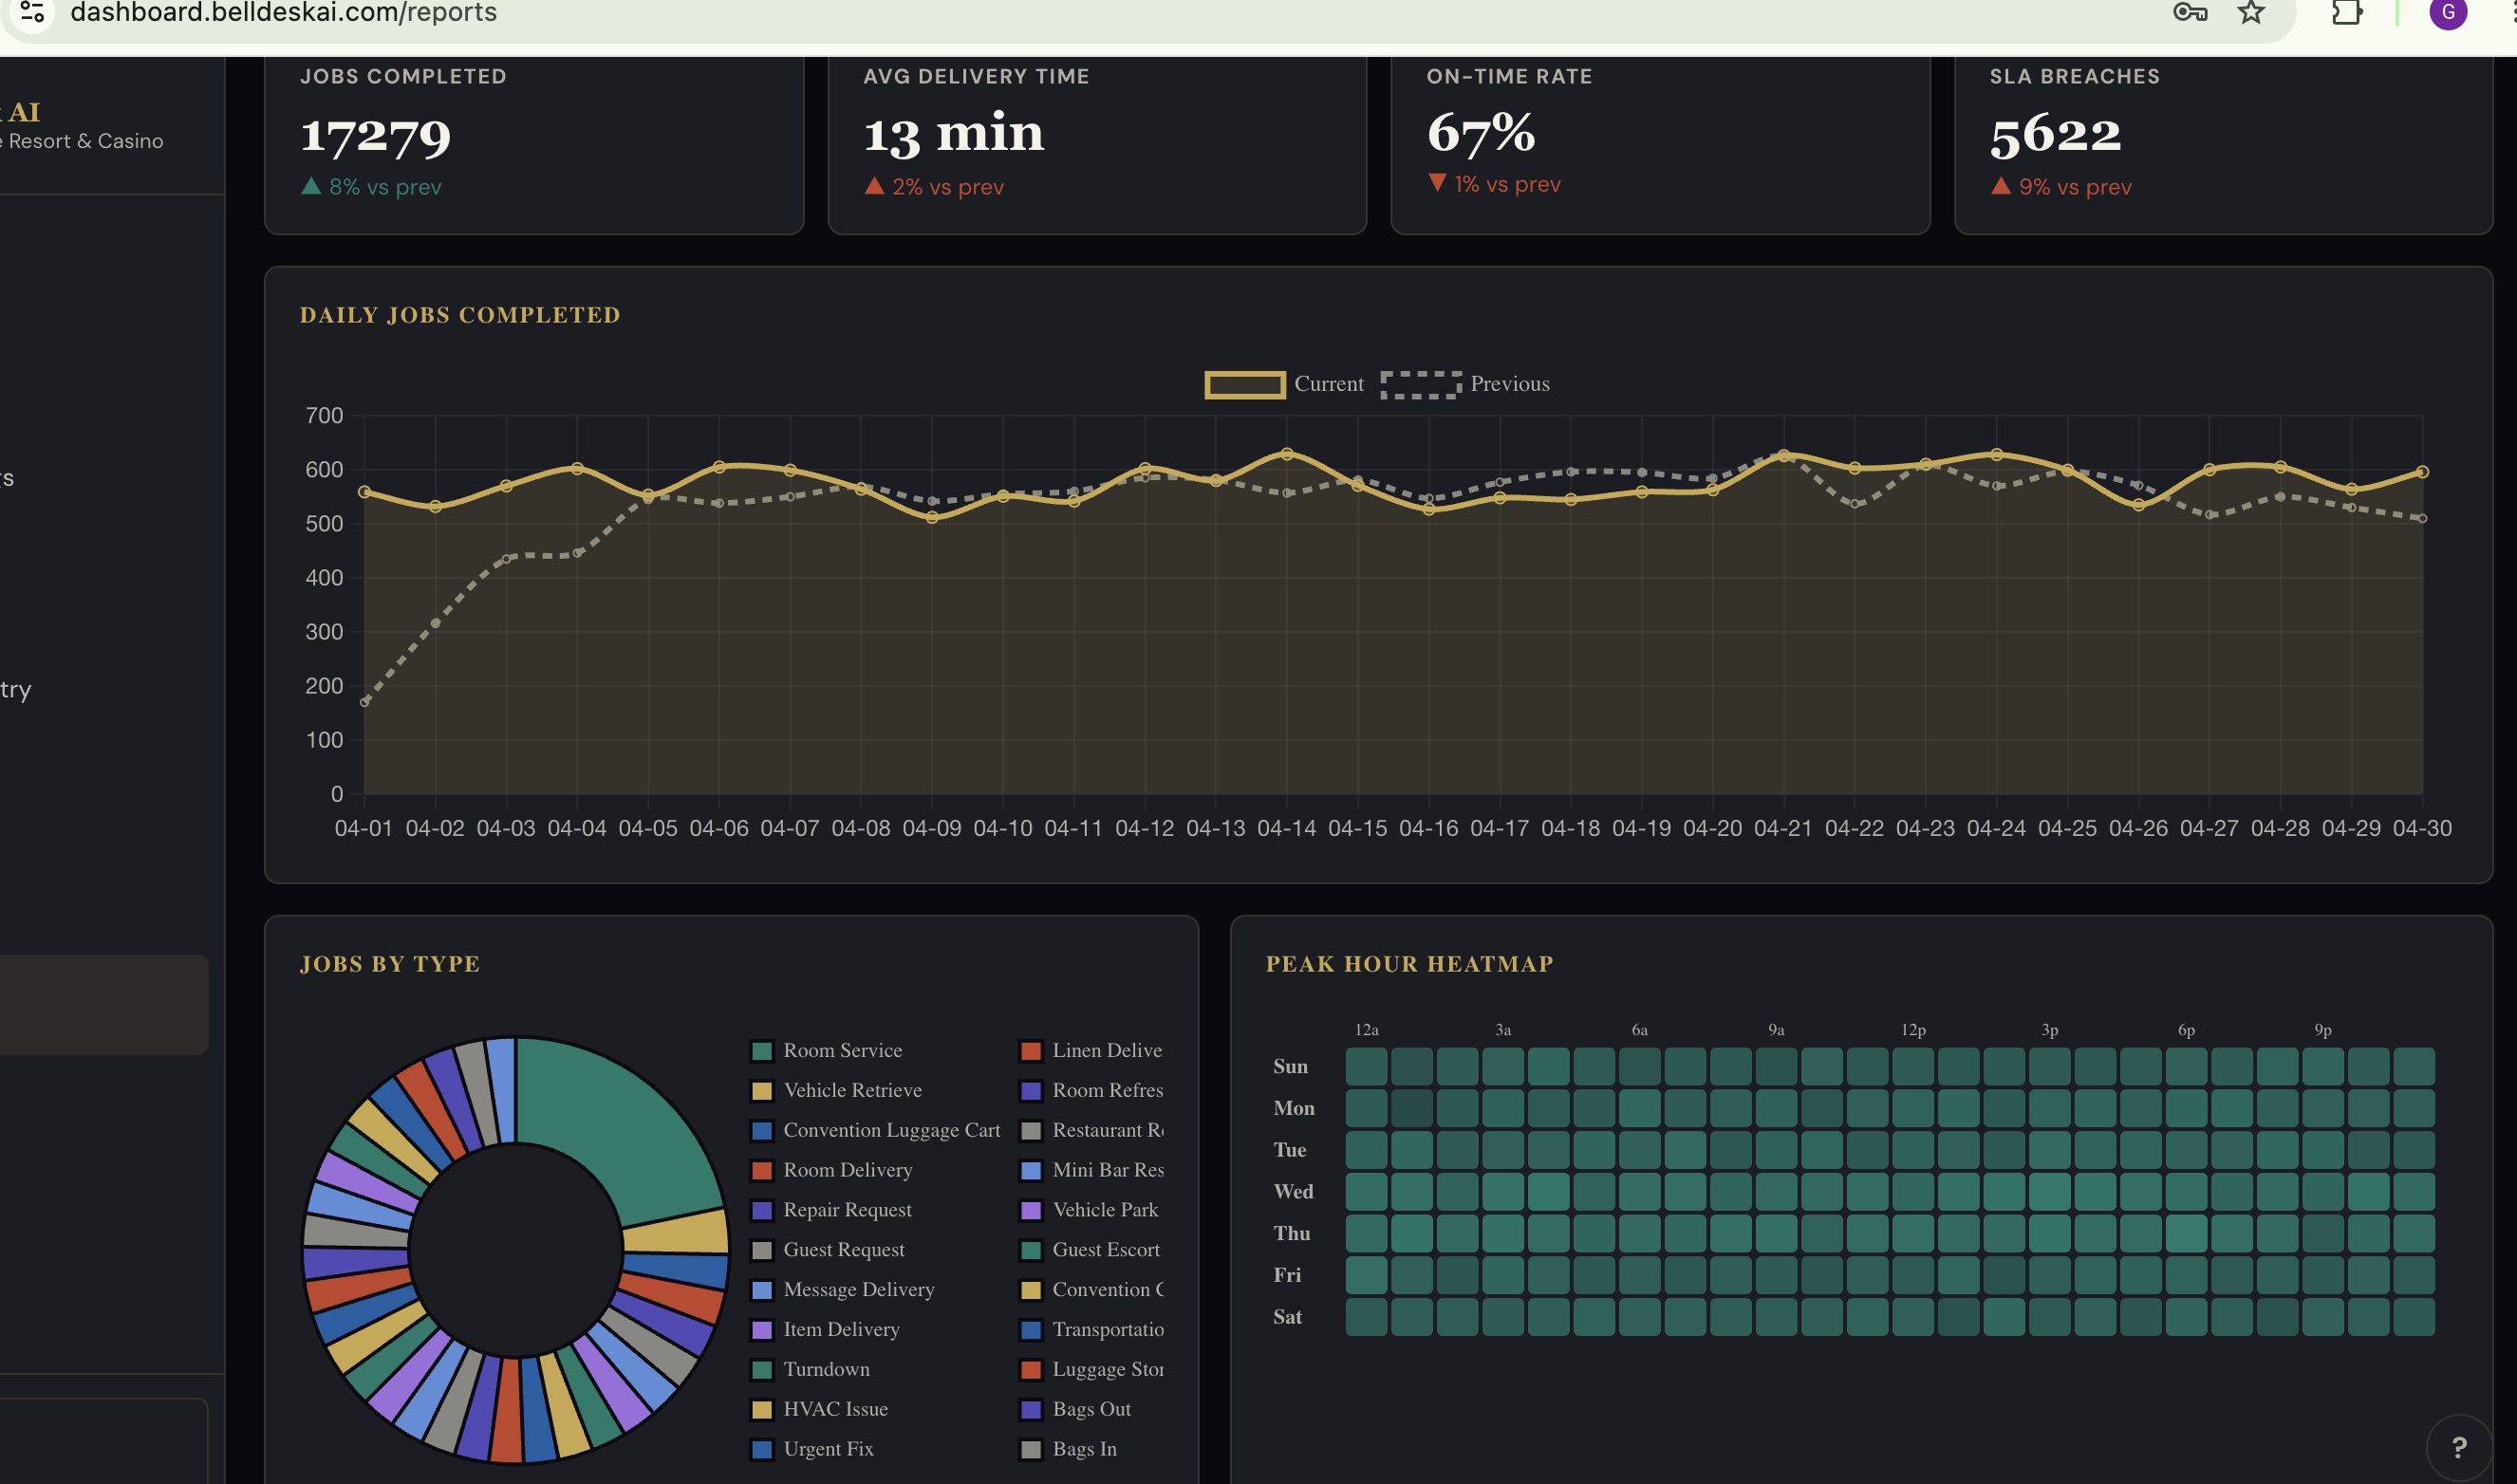
Task: Click the Peak Hour Heatmap heading
Action: coord(1410,964)
